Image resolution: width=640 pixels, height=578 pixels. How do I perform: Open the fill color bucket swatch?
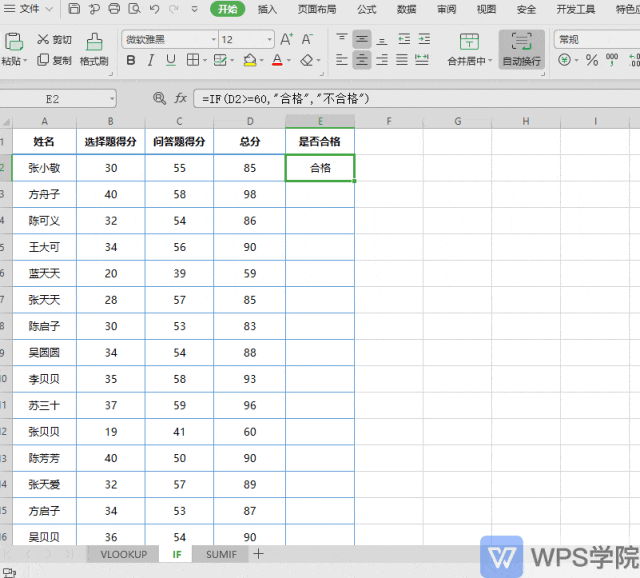point(250,60)
